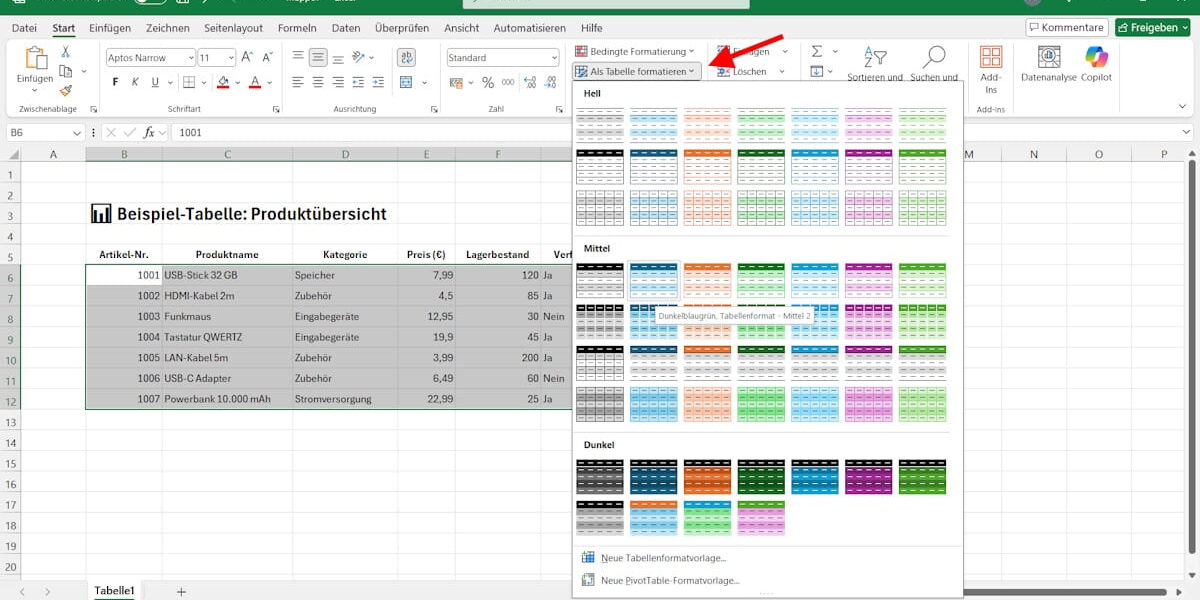Open the Datei tab
The width and height of the screenshot is (1200, 600).
[24, 28]
